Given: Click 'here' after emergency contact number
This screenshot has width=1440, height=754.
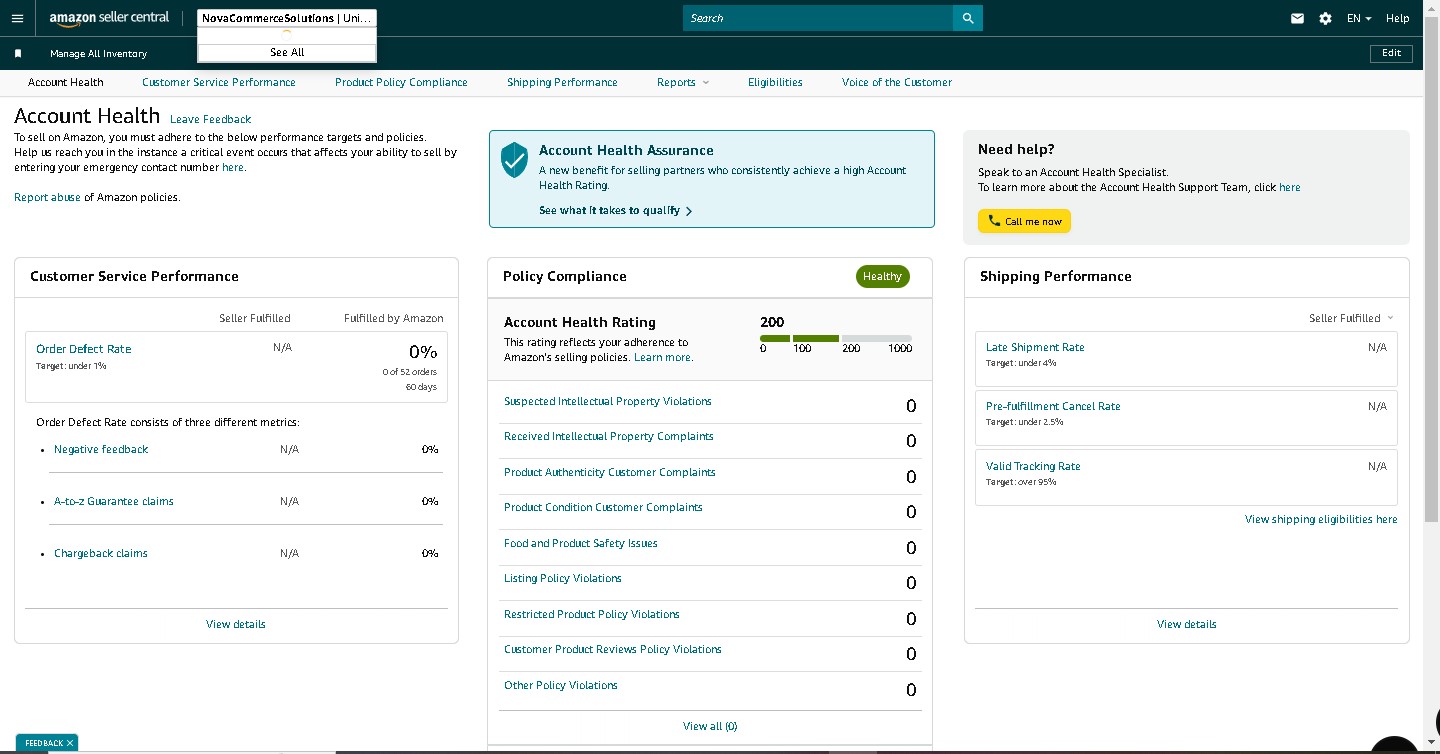Looking at the screenshot, I should pyautogui.click(x=233, y=167).
